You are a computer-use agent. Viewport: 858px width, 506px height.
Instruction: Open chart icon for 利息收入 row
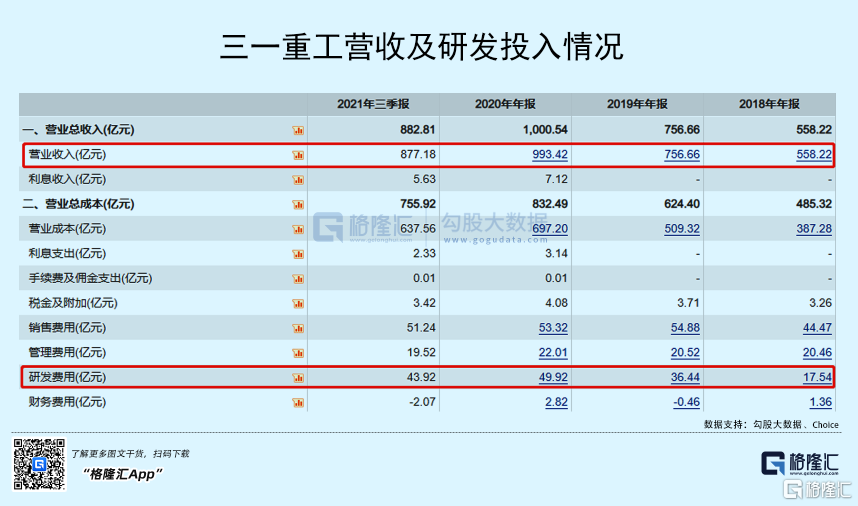point(298,179)
